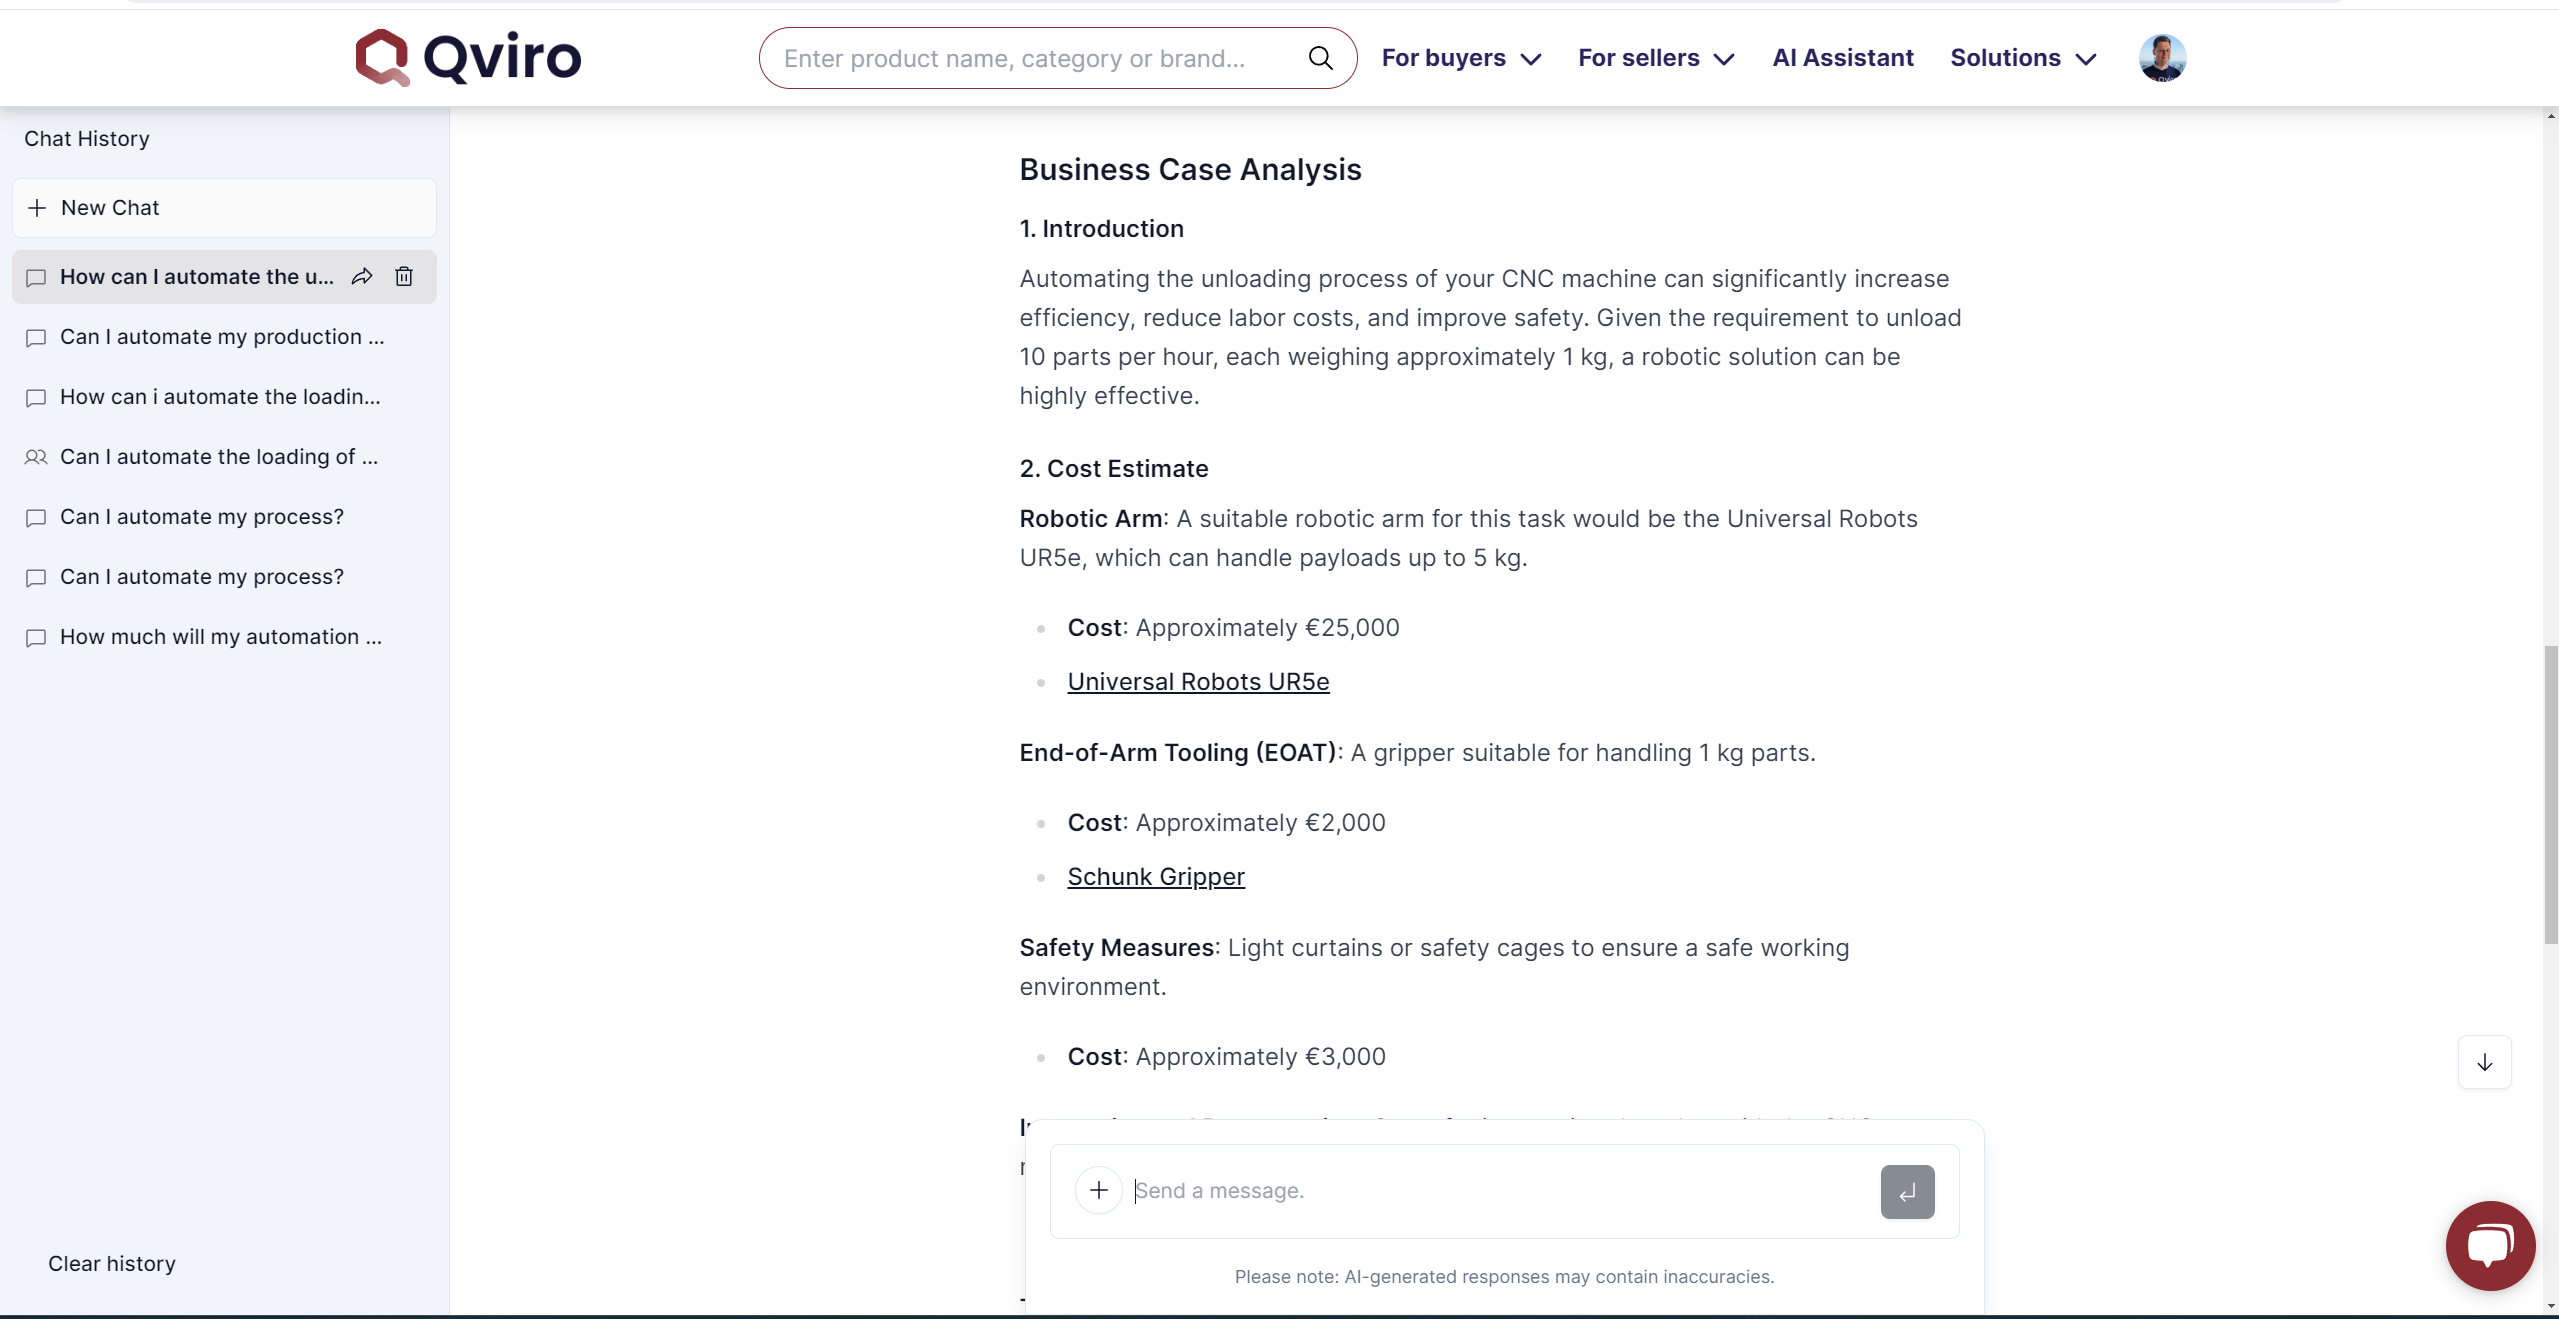Image resolution: width=2559 pixels, height=1319 pixels.
Task: Expand the For sellers dropdown
Action: [1656, 58]
